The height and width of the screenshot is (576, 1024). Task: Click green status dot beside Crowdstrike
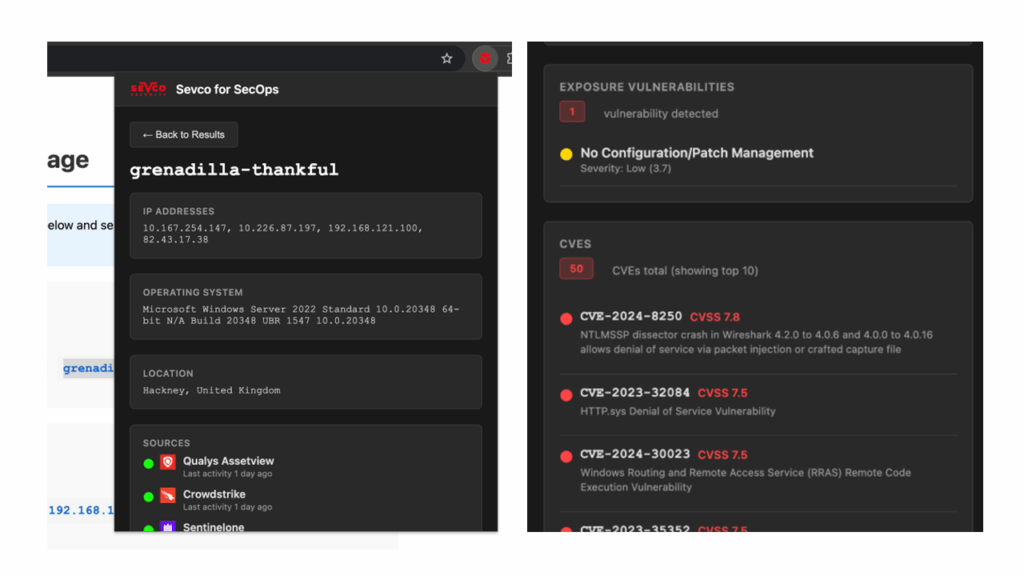point(148,496)
